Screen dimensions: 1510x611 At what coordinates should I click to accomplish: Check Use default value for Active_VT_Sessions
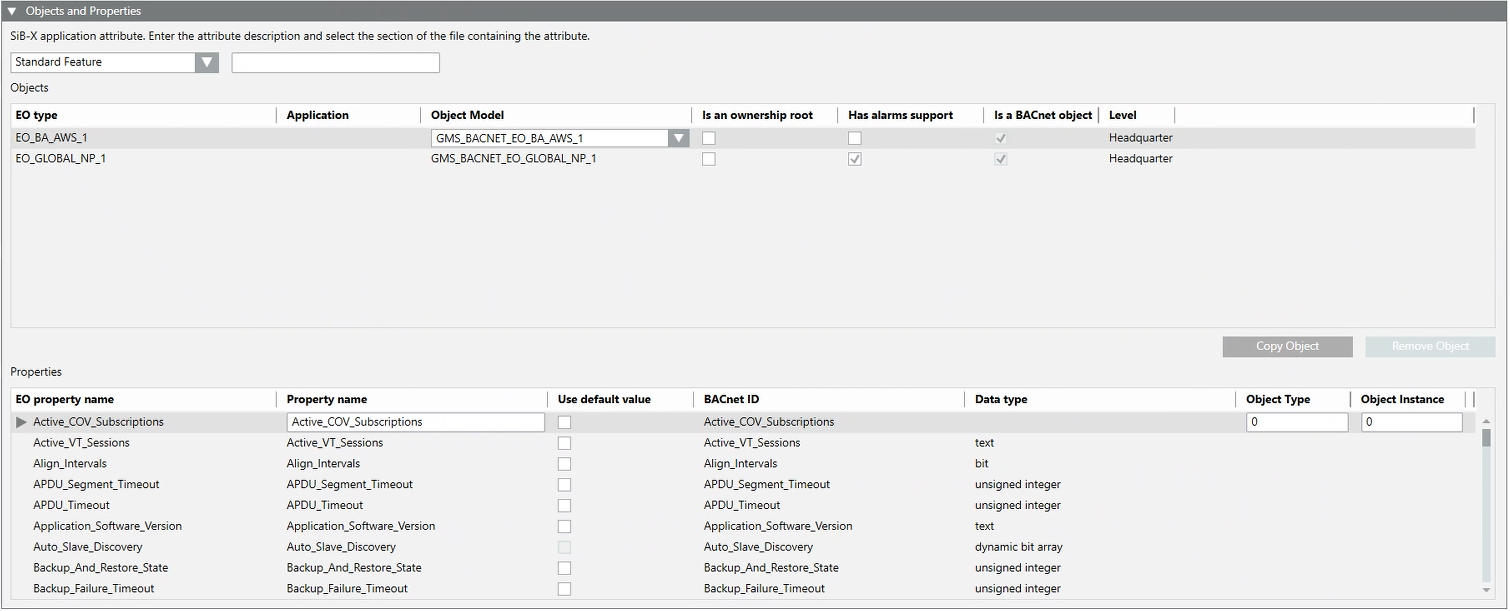[x=565, y=443]
